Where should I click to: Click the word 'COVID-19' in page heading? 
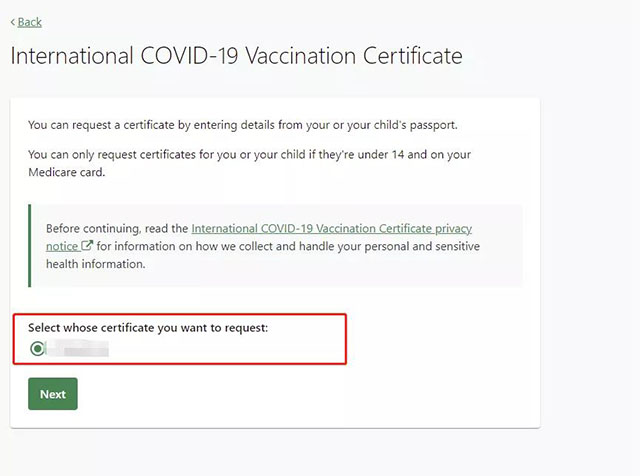[189, 56]
